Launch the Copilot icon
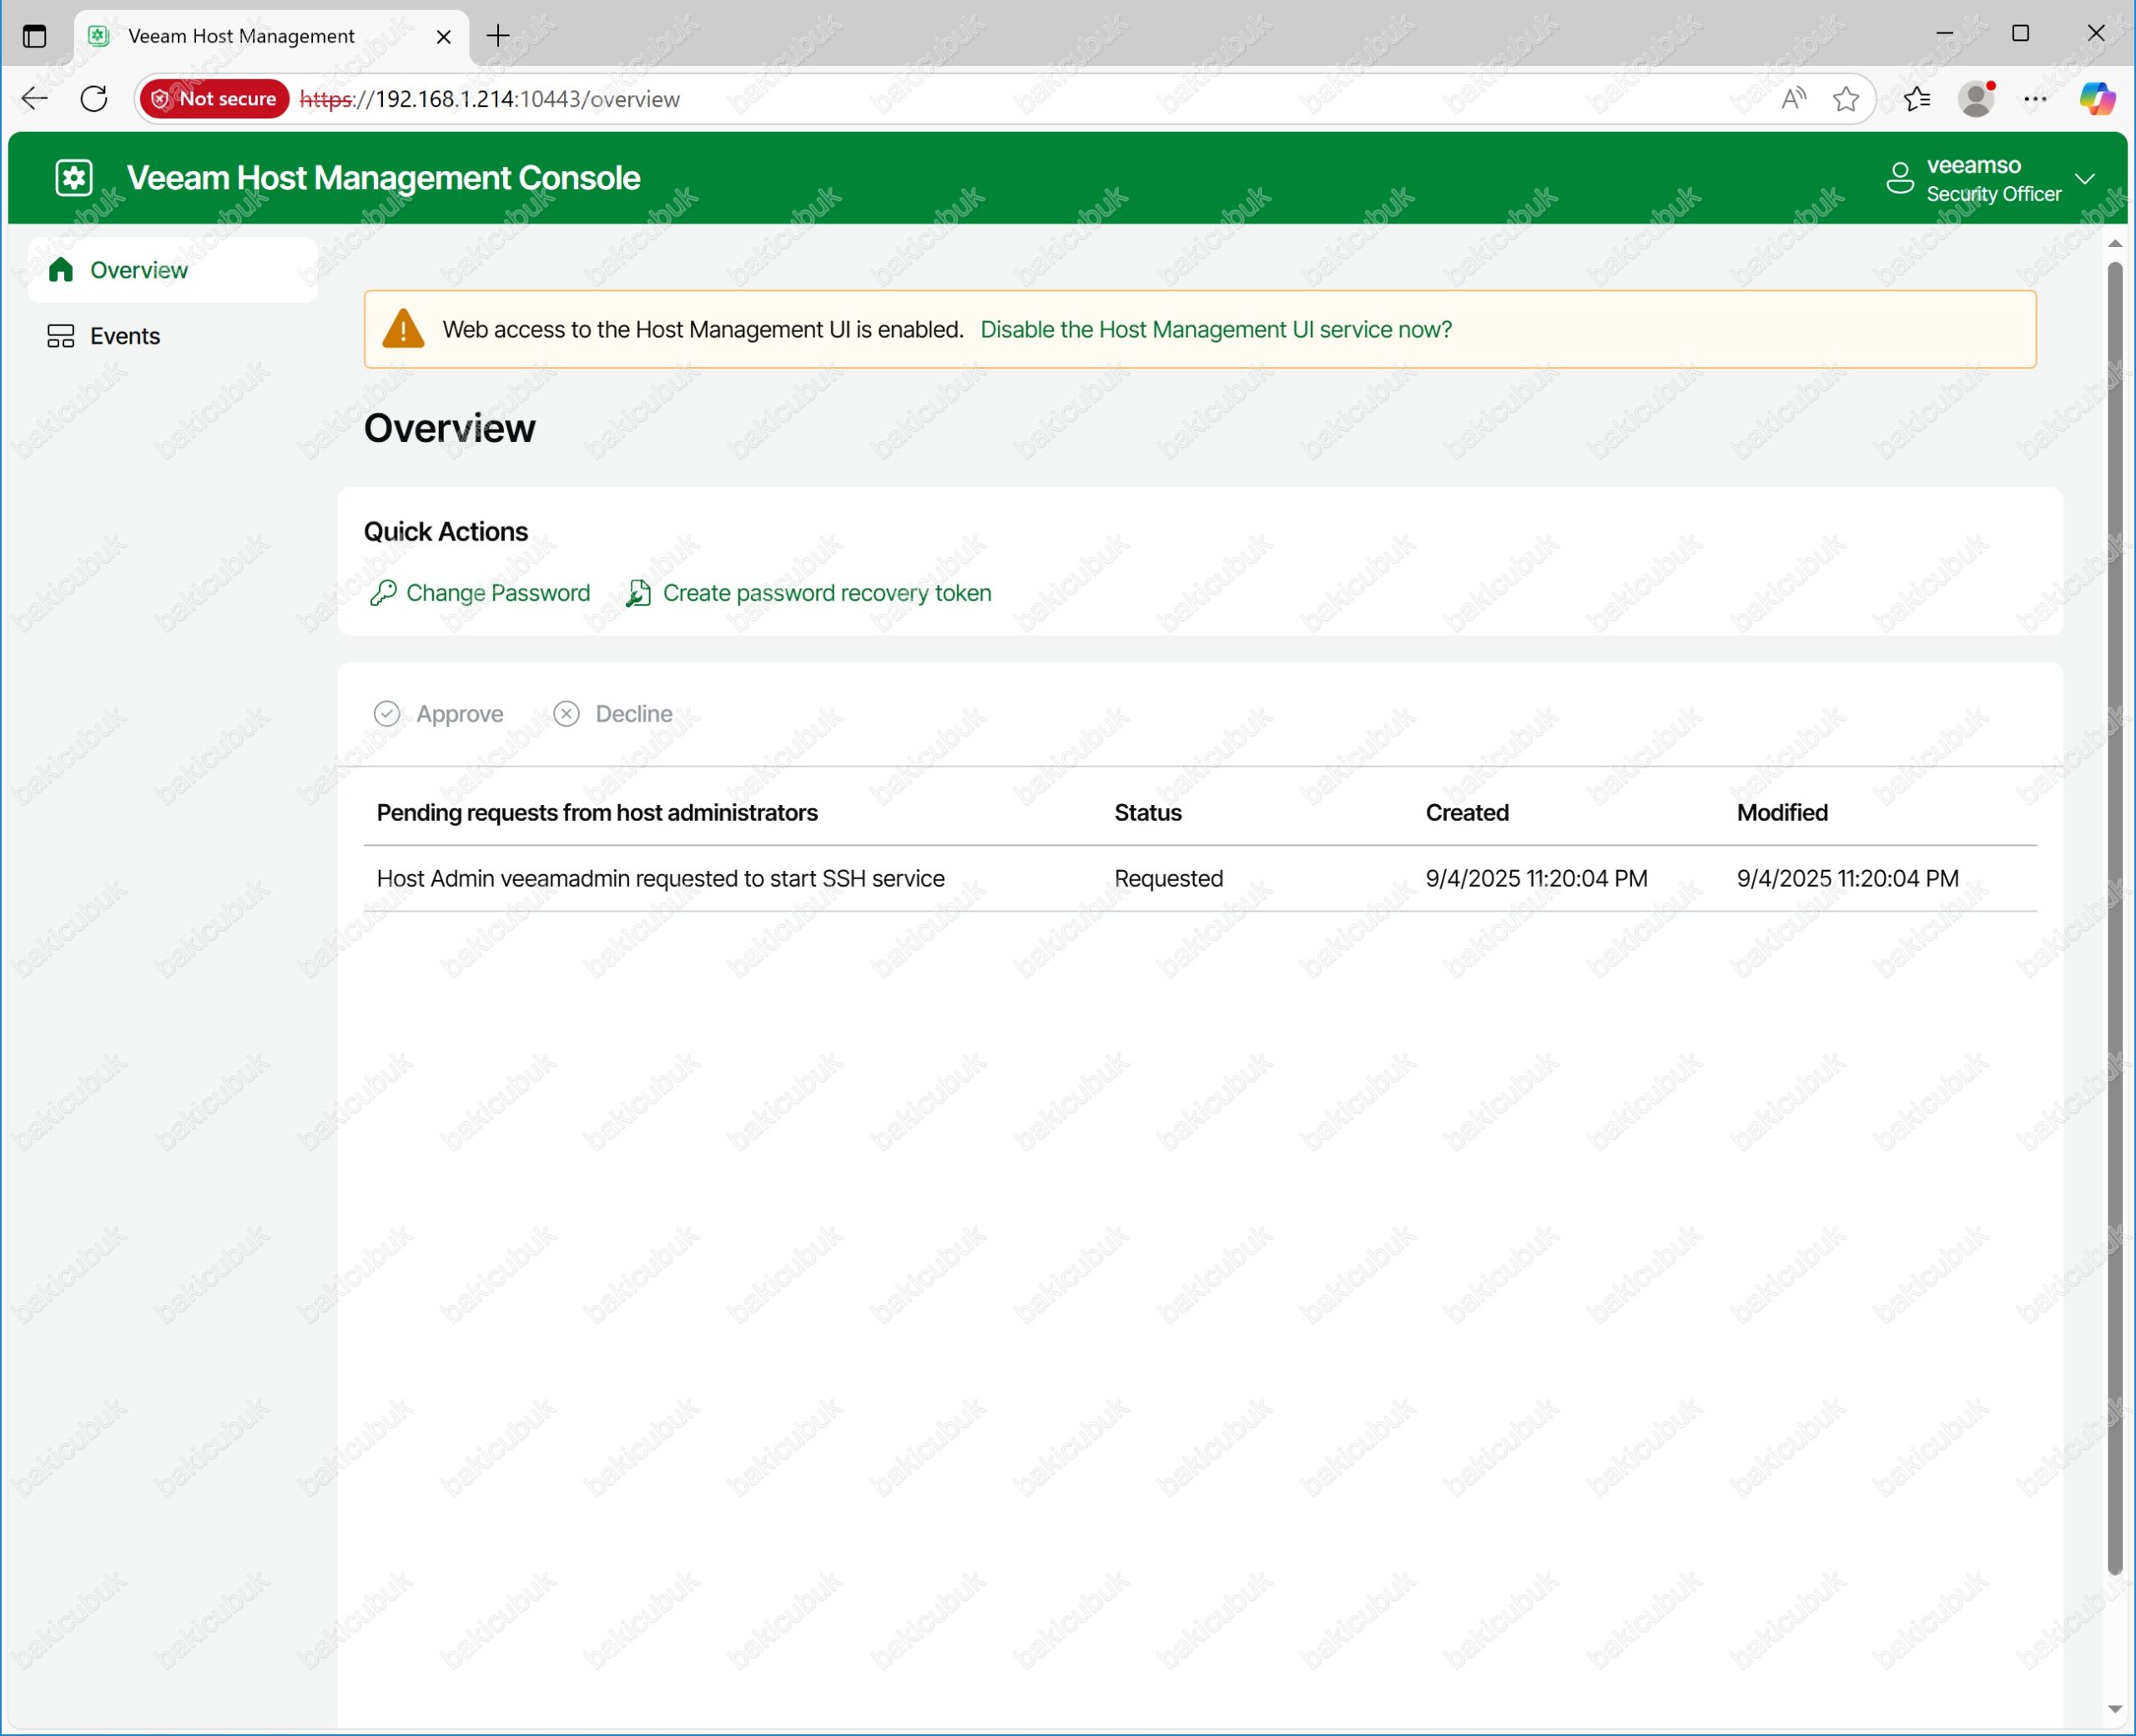The image size is (2136, 1736). (2097, 98)
